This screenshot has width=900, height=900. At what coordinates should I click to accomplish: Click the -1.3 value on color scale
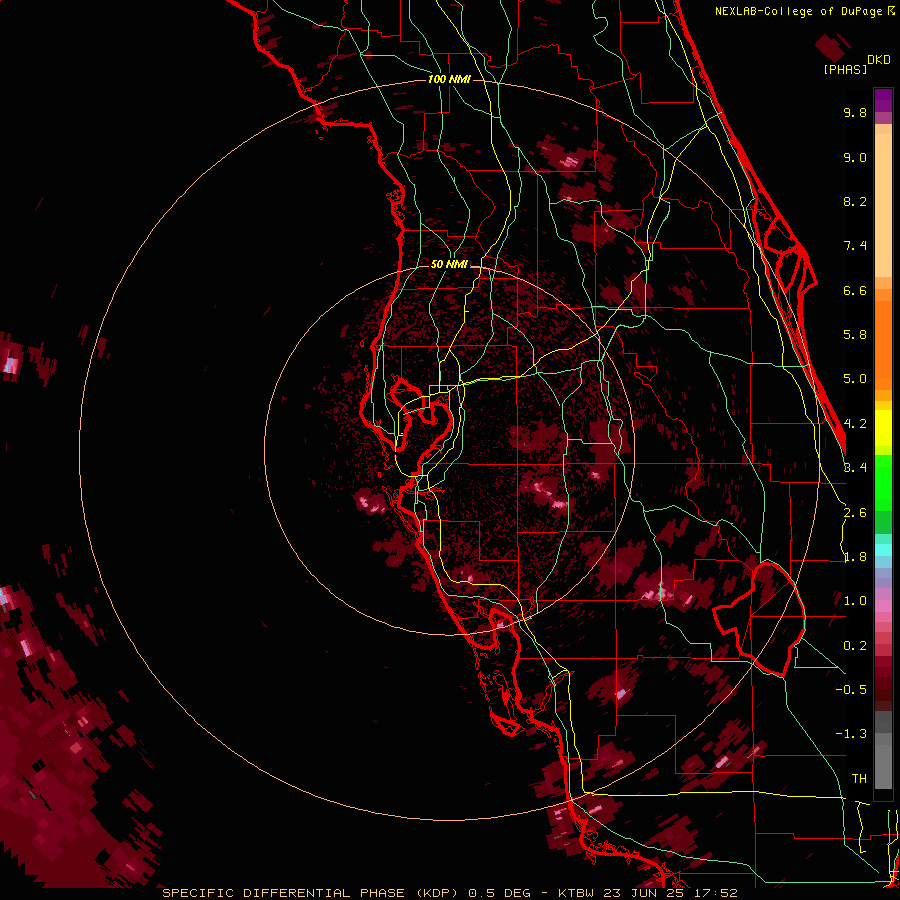pos(851,734)
